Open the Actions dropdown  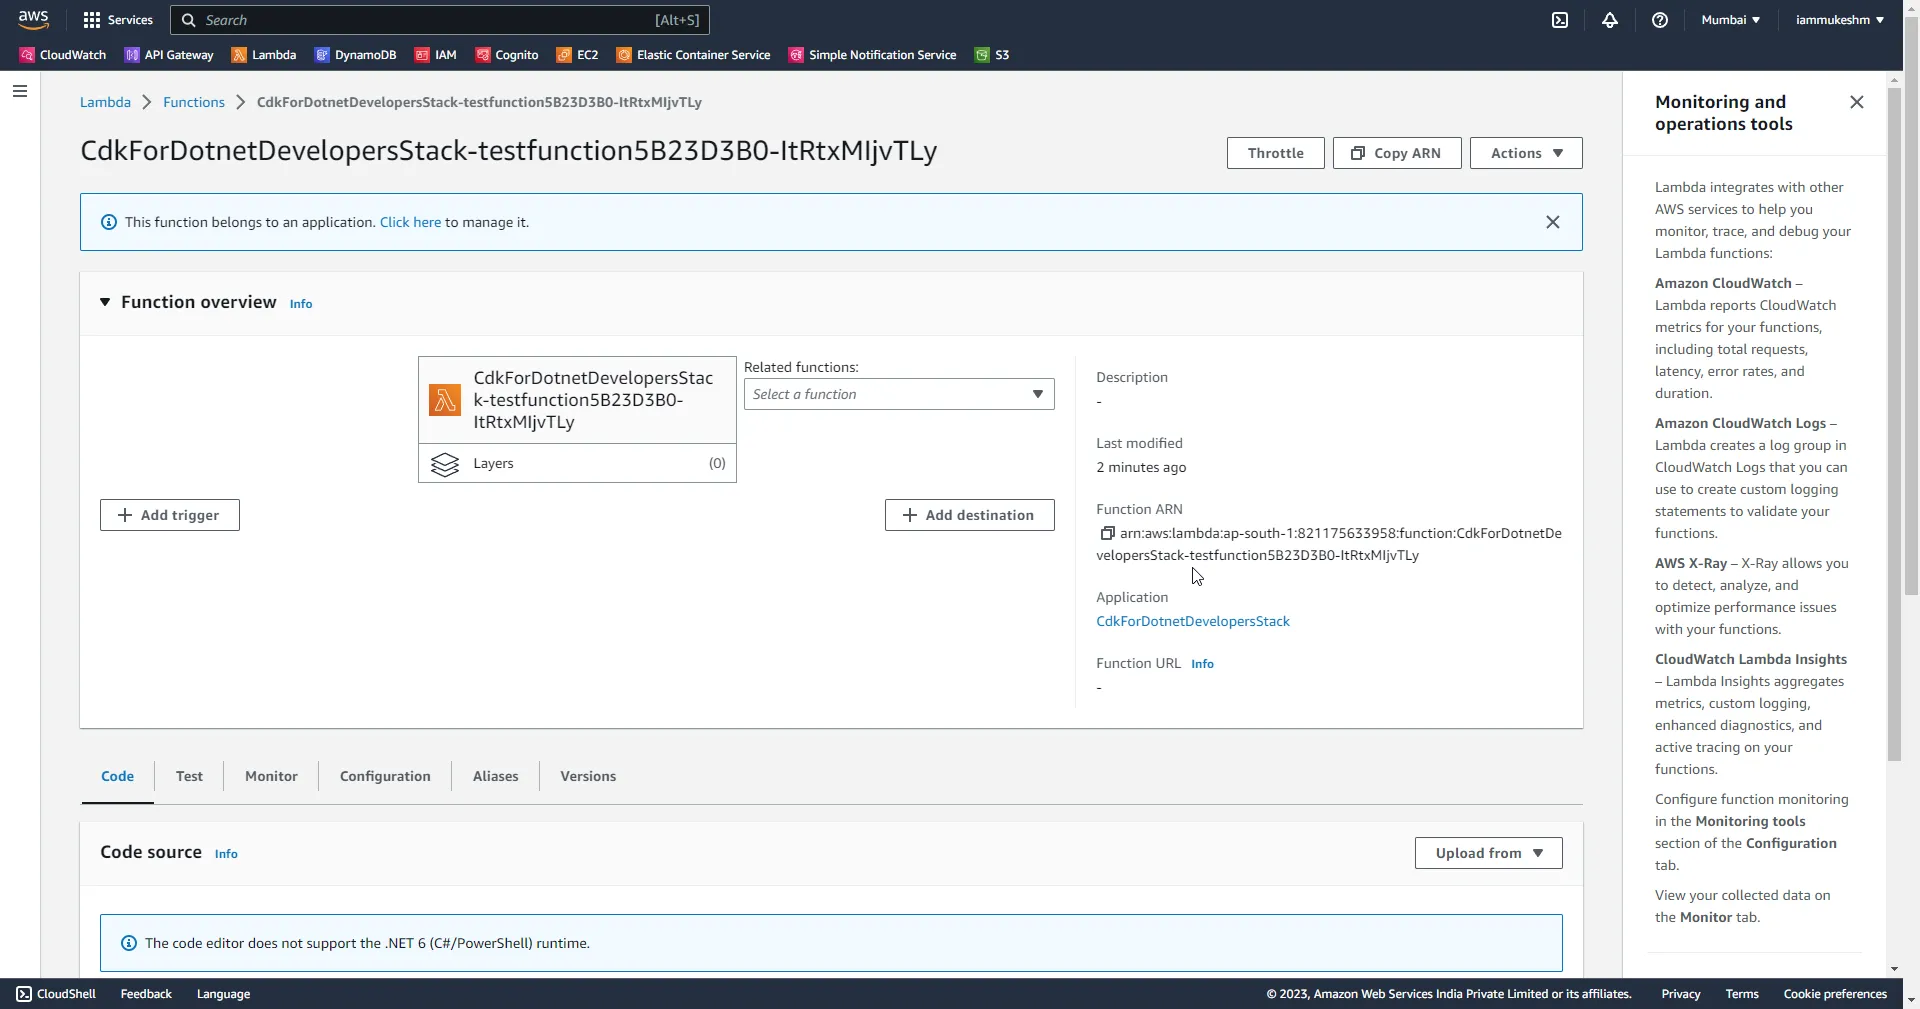point(1526,152)
